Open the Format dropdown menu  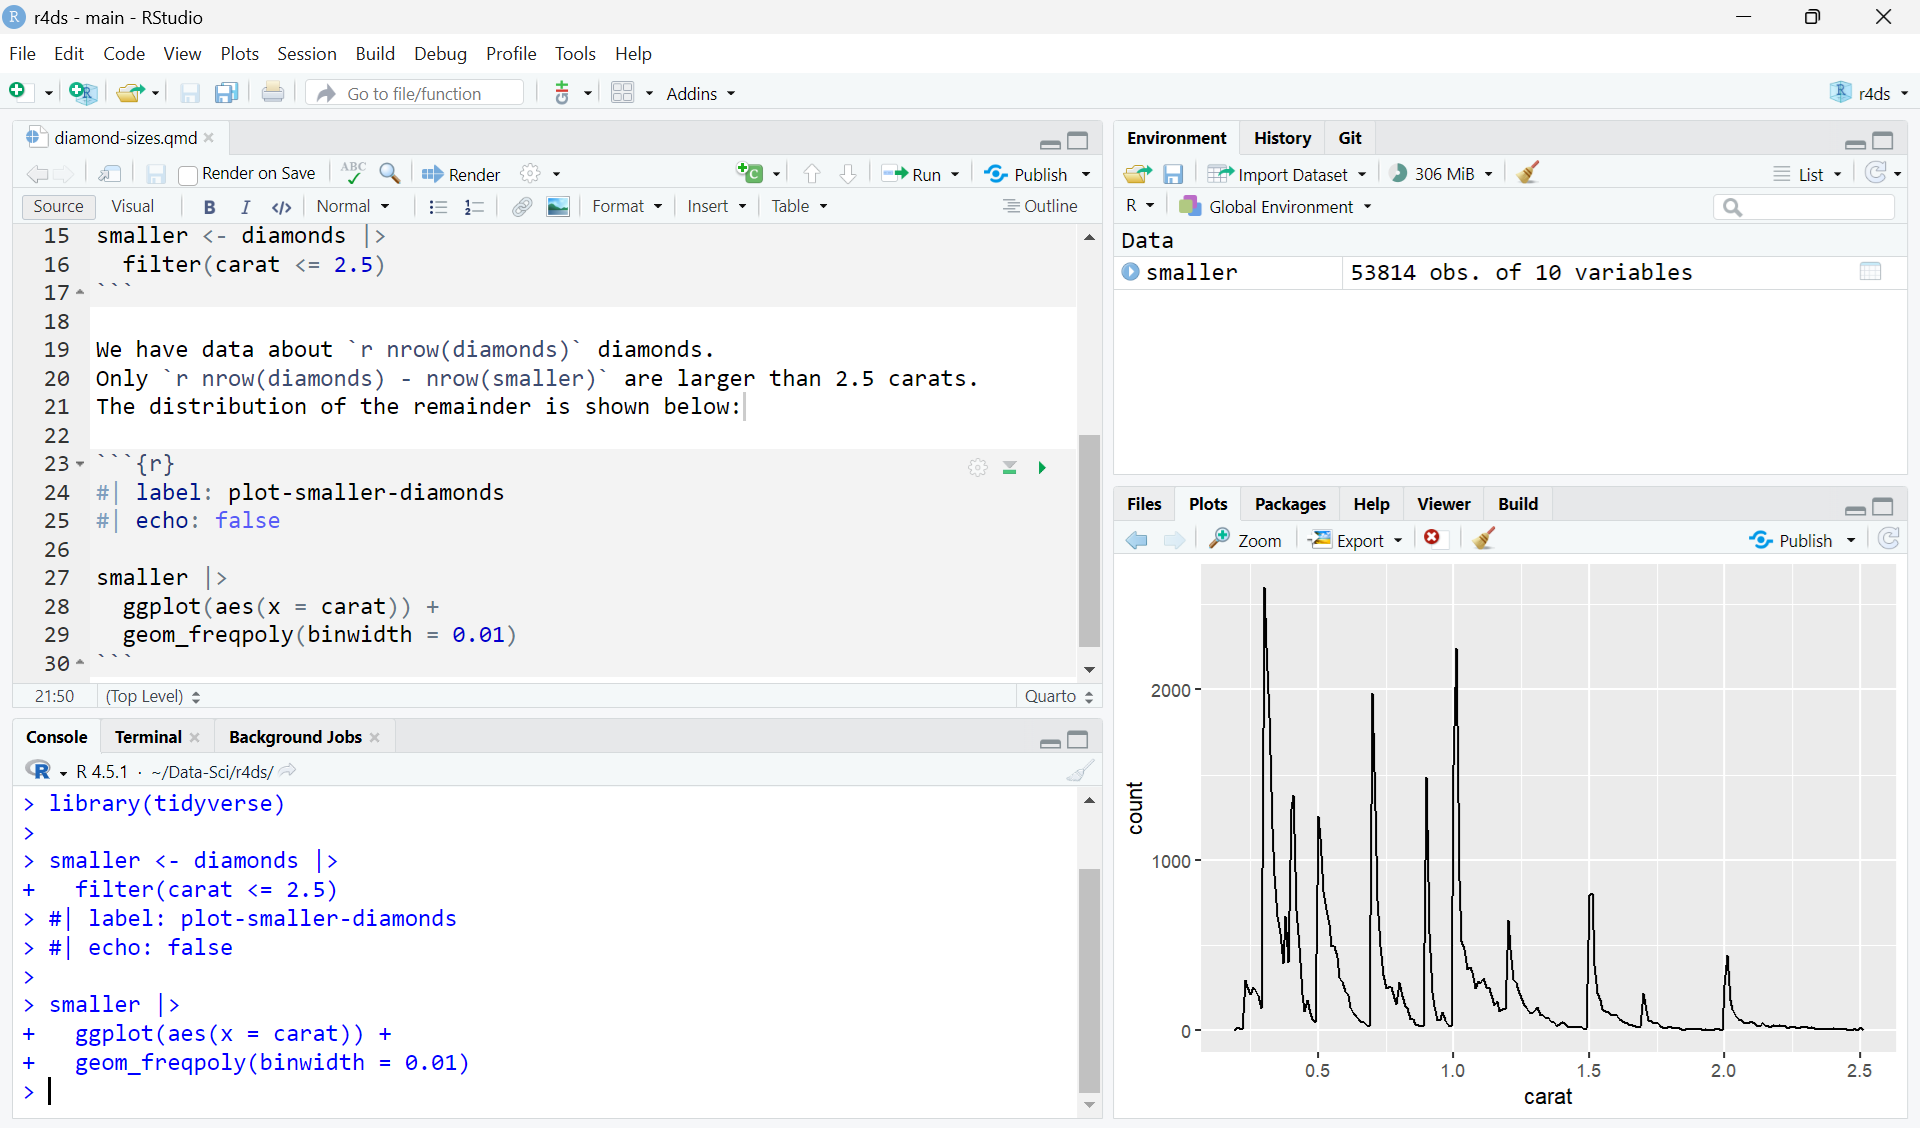(x=627, y=206)
